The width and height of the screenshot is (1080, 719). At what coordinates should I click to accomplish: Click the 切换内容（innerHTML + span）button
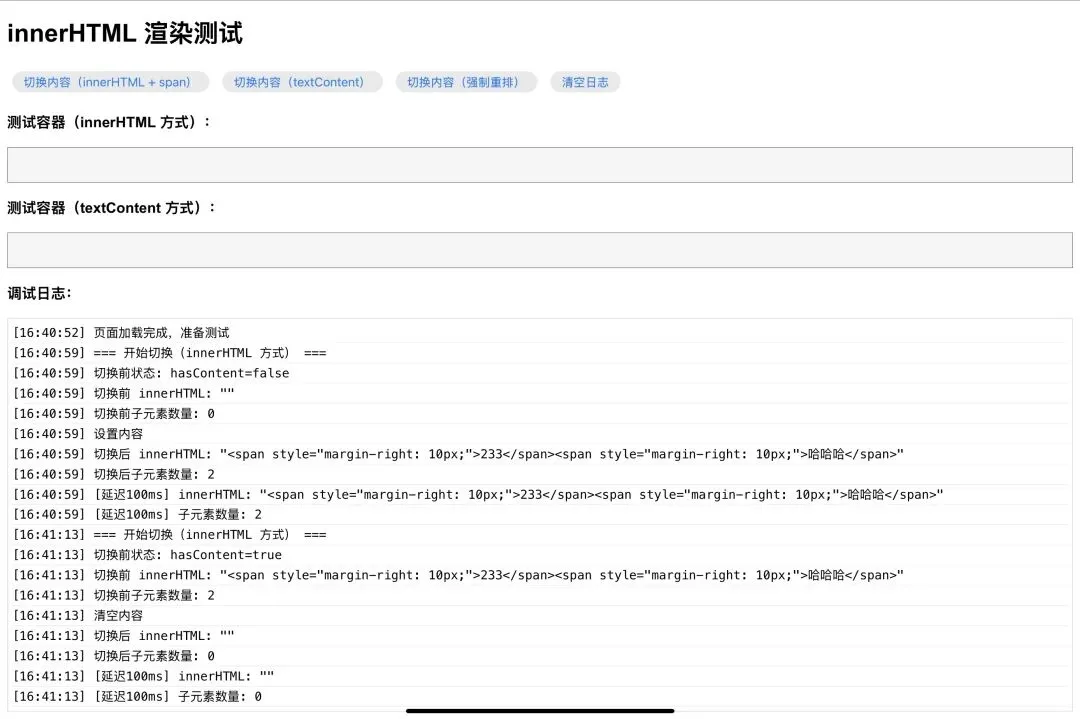coord(110,82)
